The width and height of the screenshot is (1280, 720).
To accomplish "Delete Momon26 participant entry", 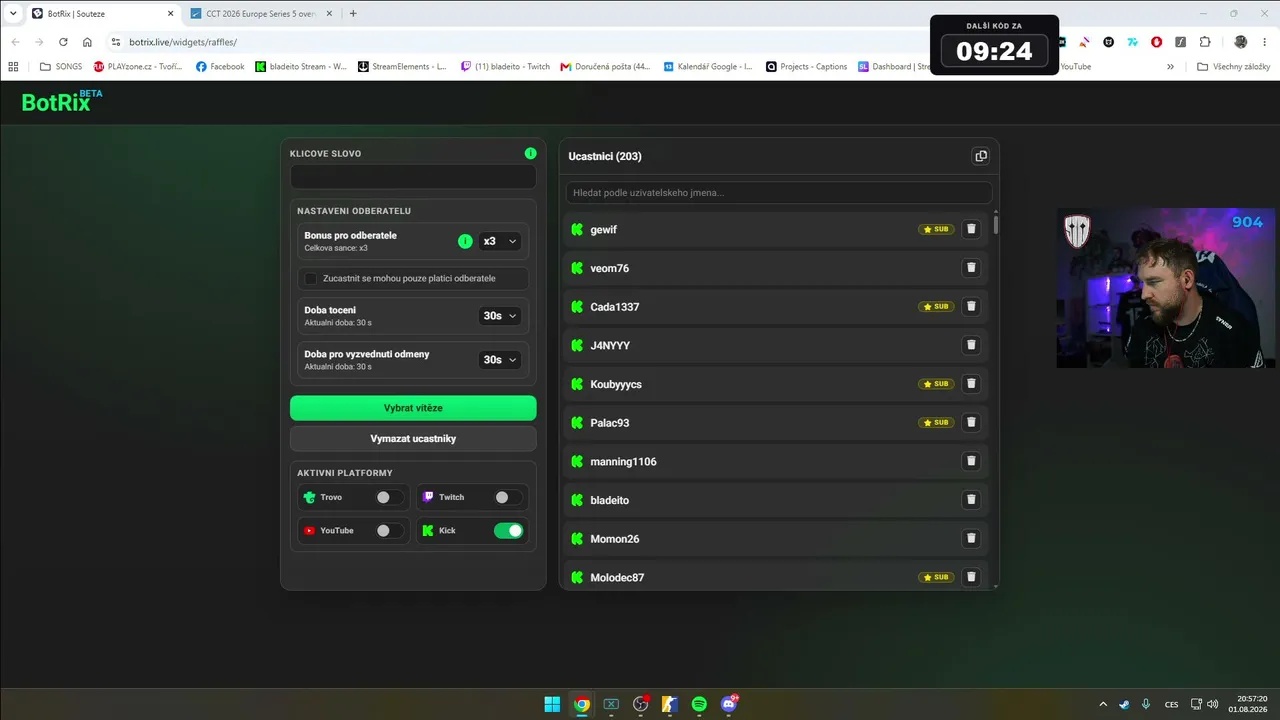I will 970,538.
